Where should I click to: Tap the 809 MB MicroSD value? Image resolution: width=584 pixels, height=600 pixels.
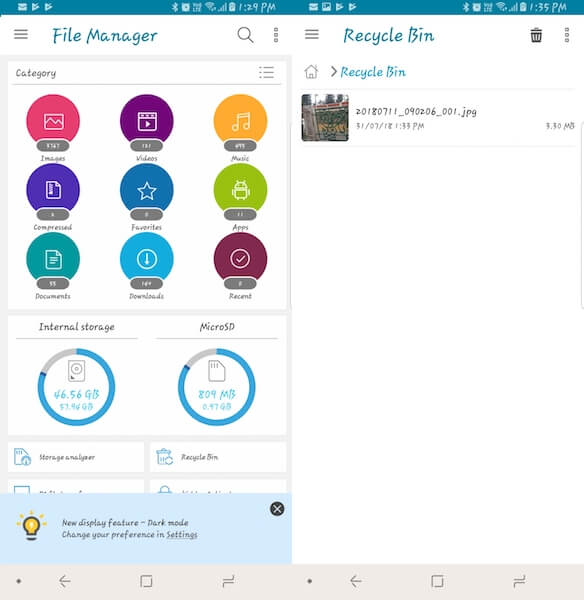point(217,394)
